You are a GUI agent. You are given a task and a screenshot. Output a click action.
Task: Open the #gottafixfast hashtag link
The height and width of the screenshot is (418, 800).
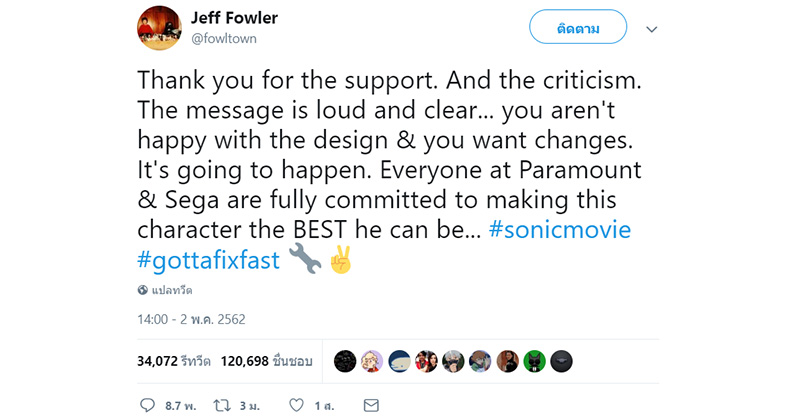coord(208,261)
